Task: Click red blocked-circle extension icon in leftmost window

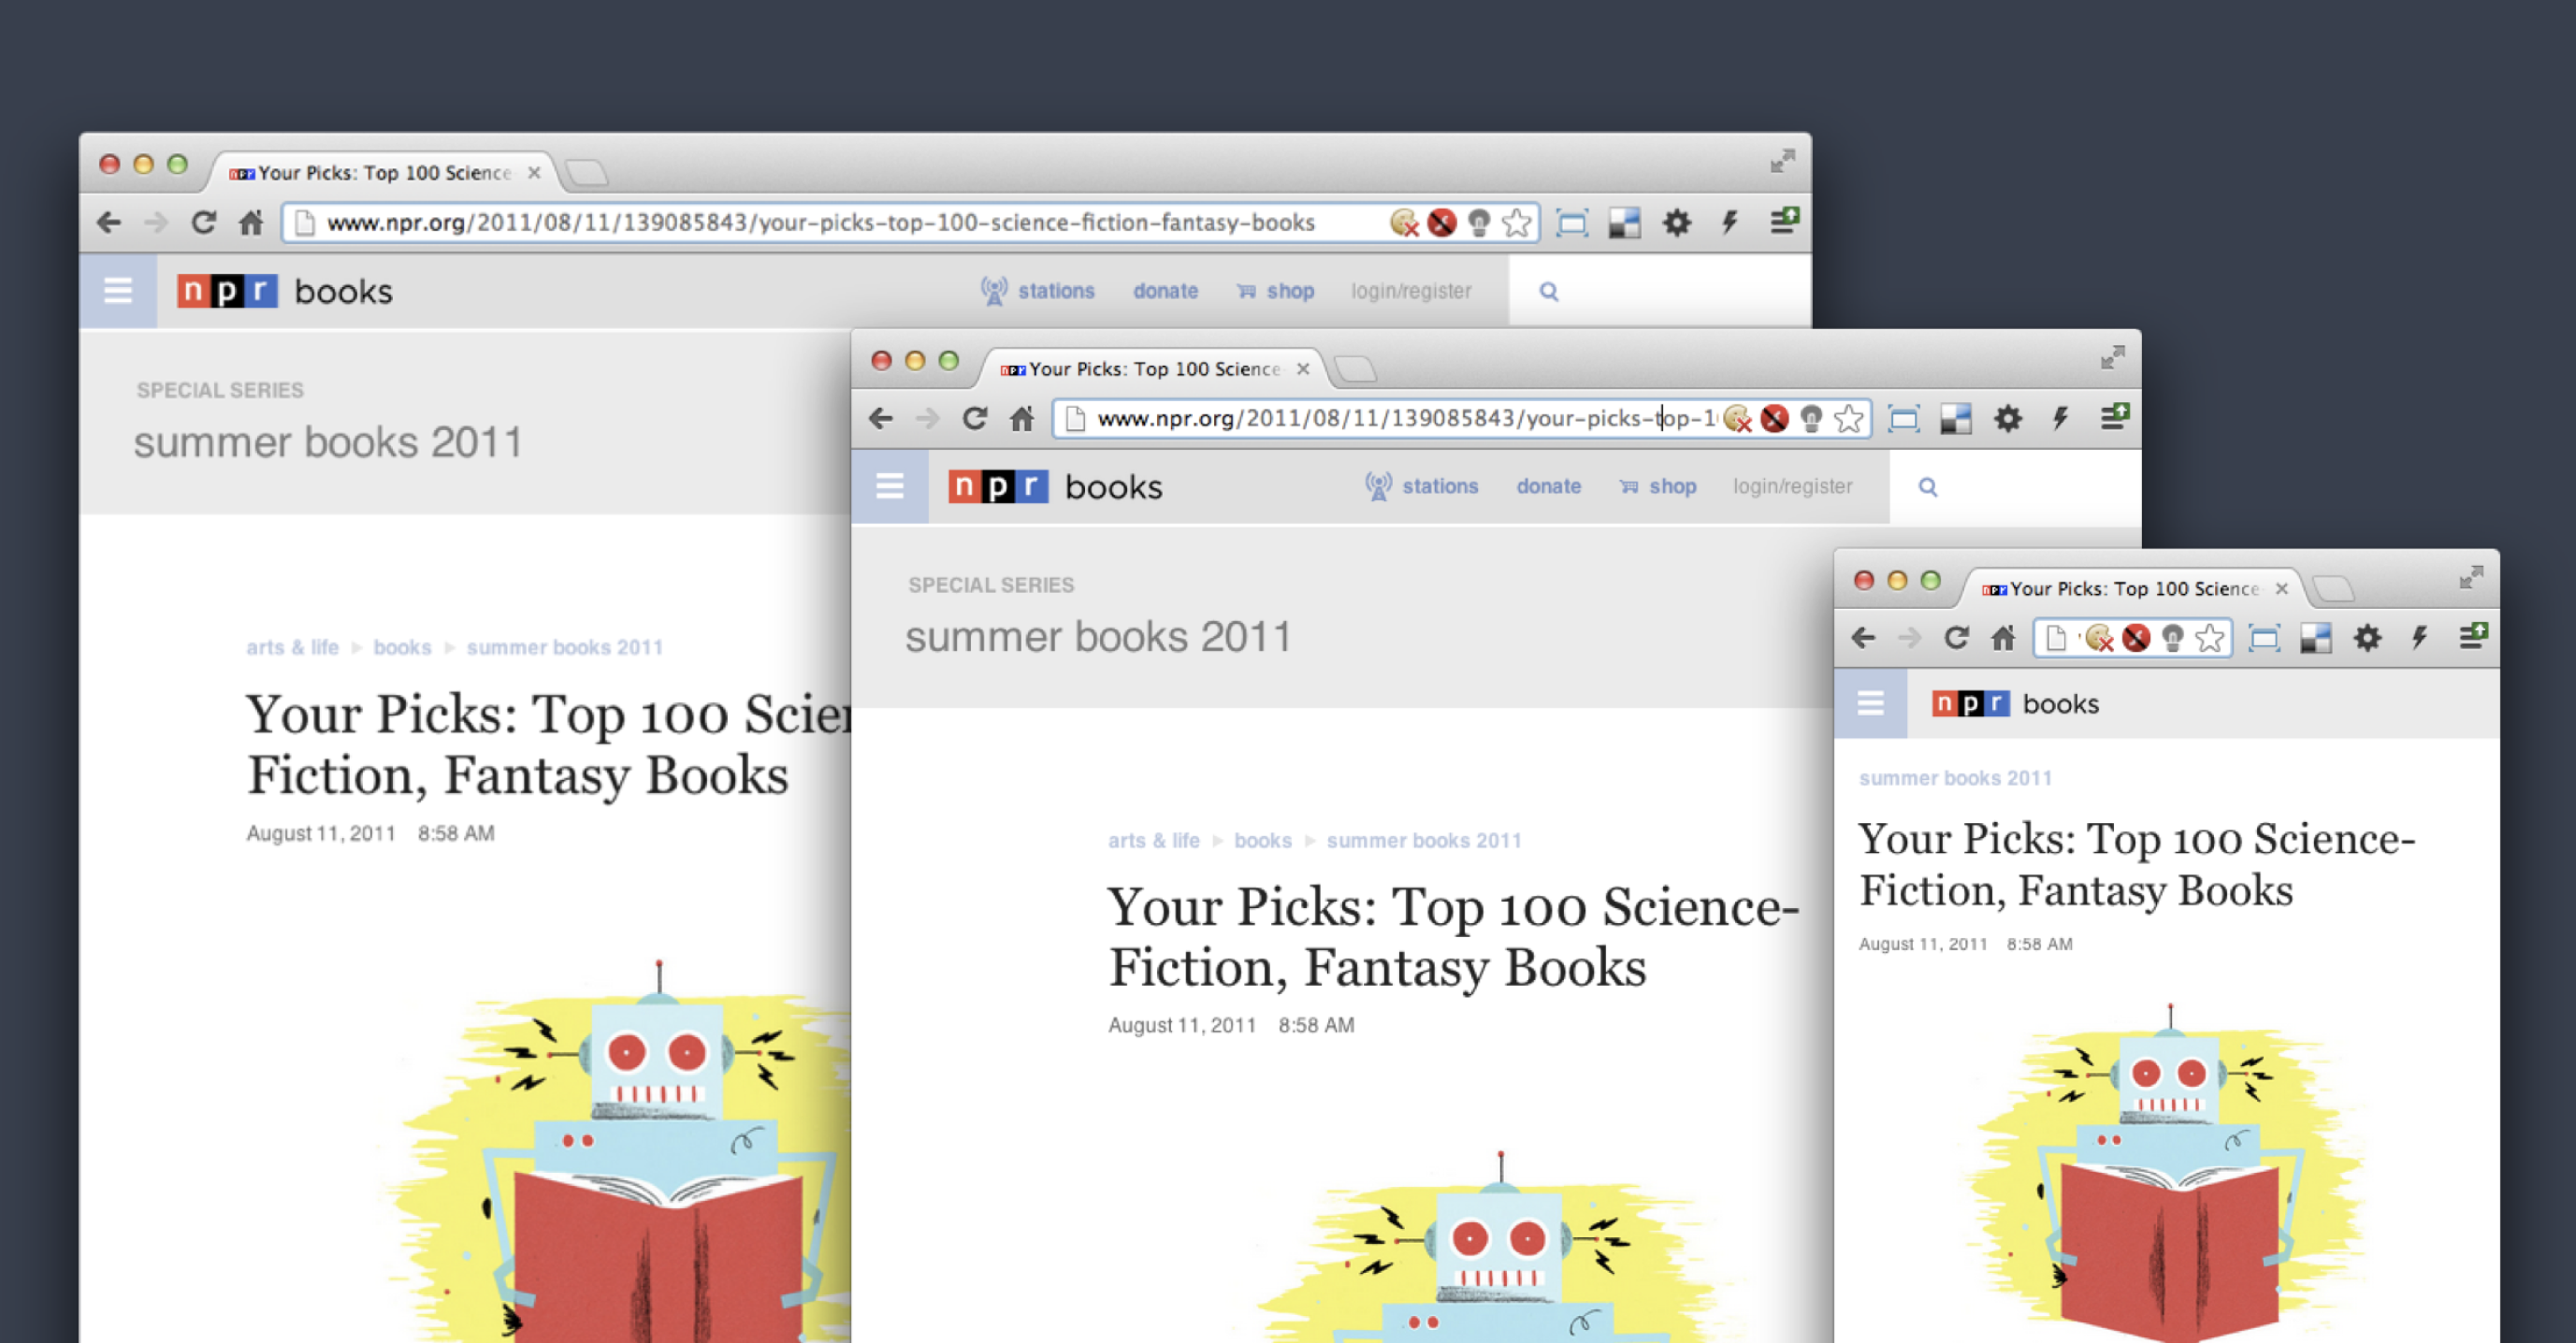Action: (1441, 222)
